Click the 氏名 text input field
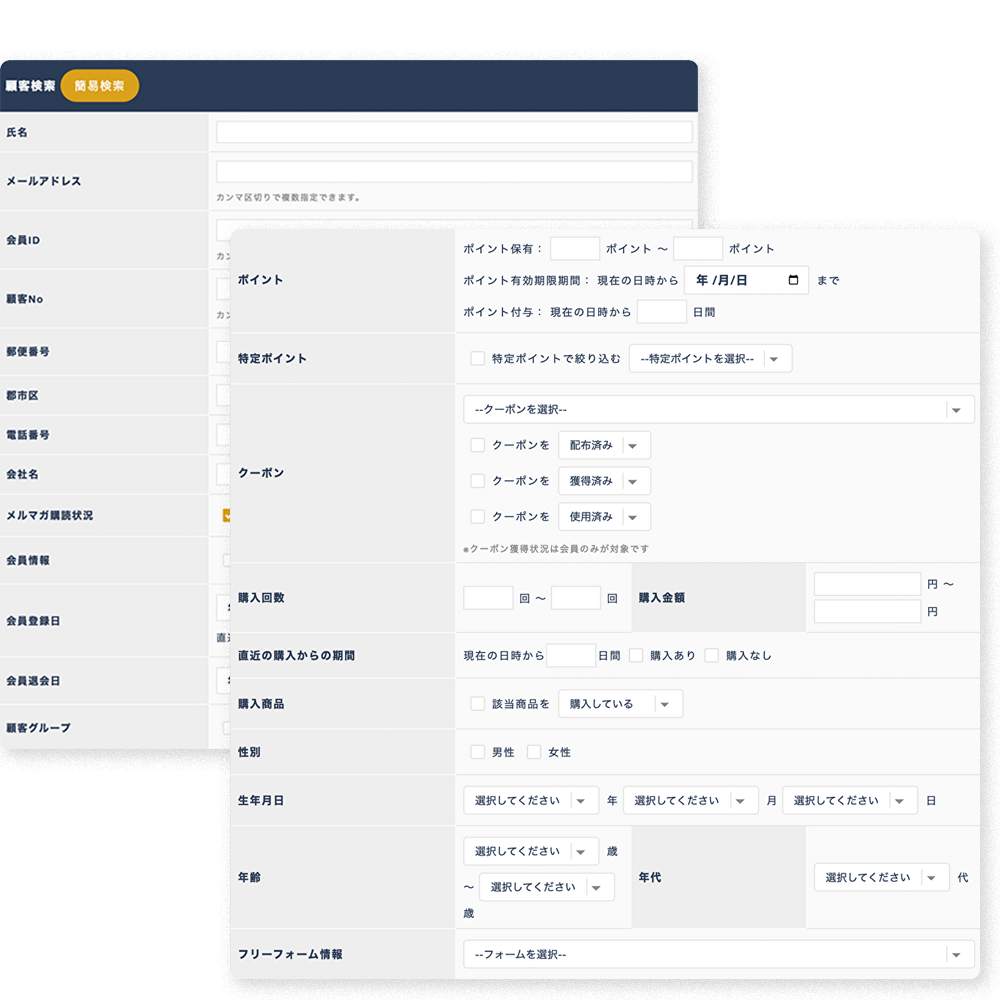Screen dimensions: 1000x1000 454,132
